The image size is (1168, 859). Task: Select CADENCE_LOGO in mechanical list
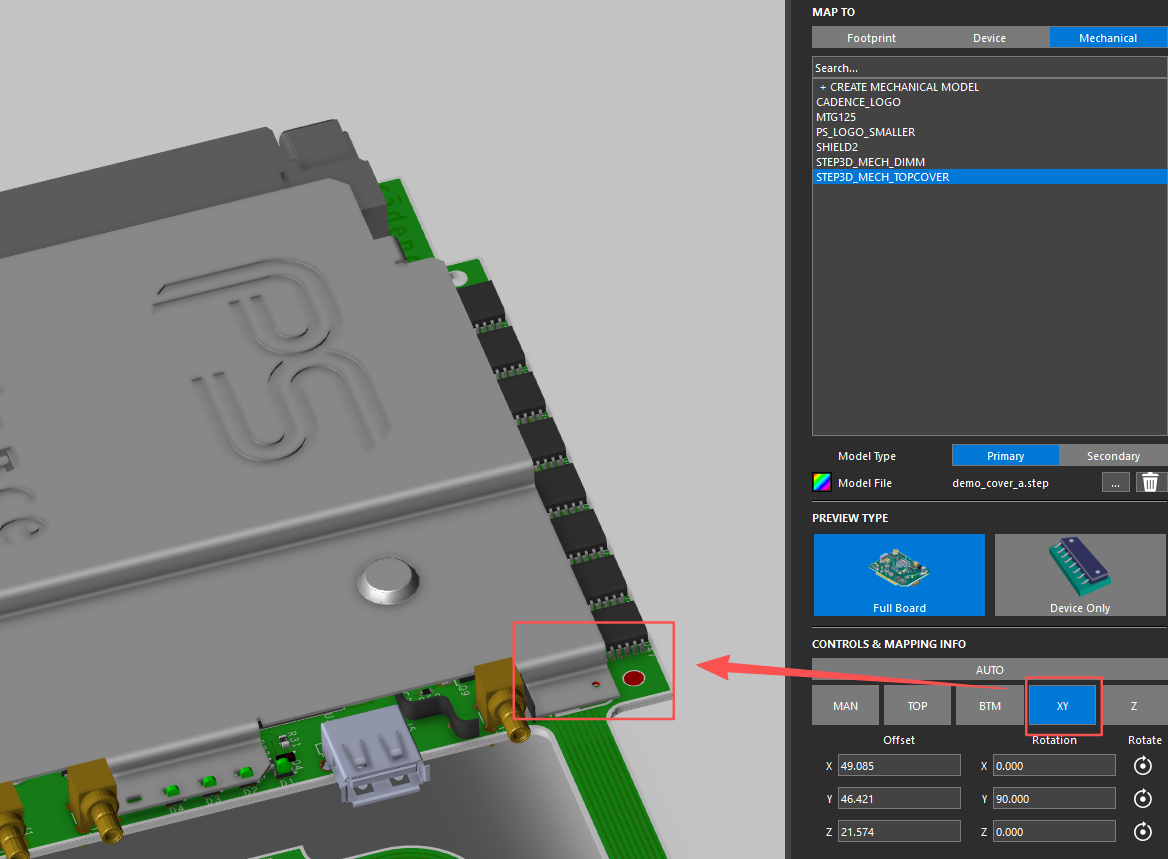coord(858,102)
